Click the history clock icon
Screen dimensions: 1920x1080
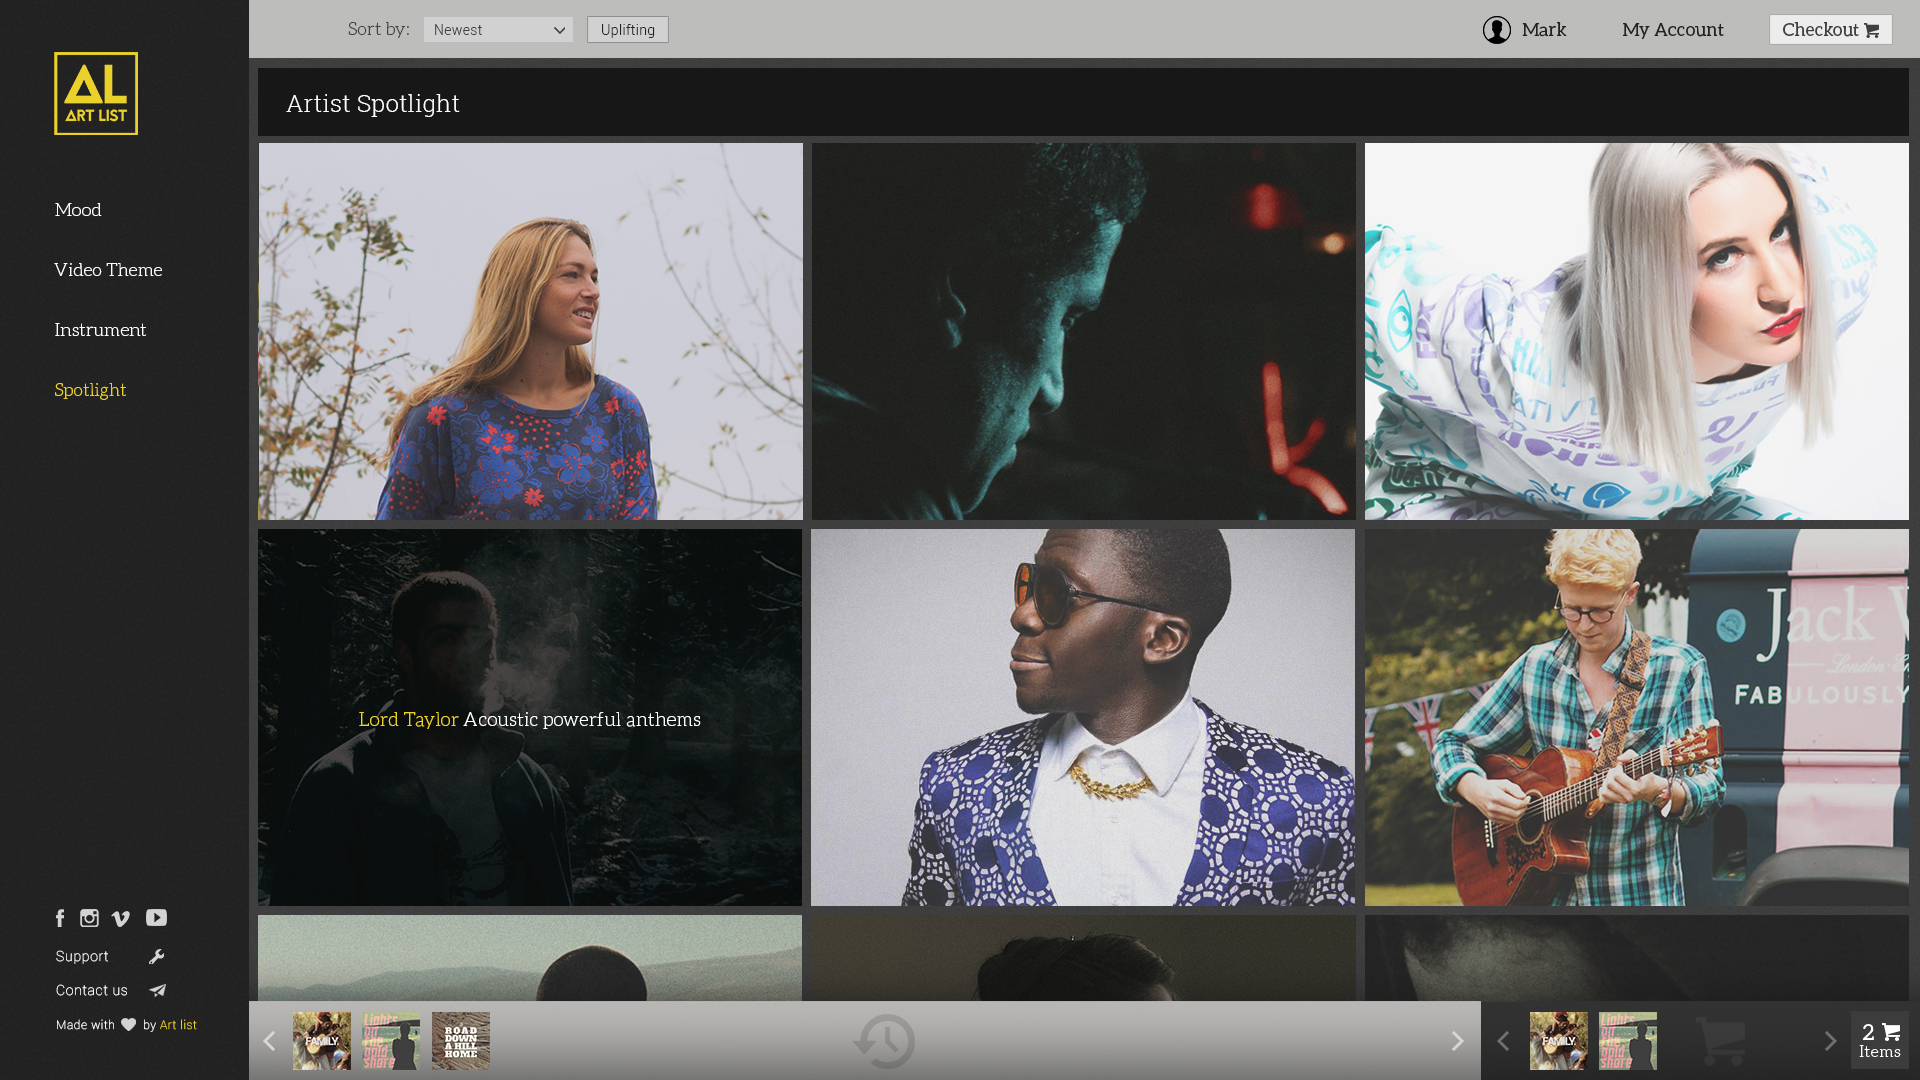(884, 1041)
